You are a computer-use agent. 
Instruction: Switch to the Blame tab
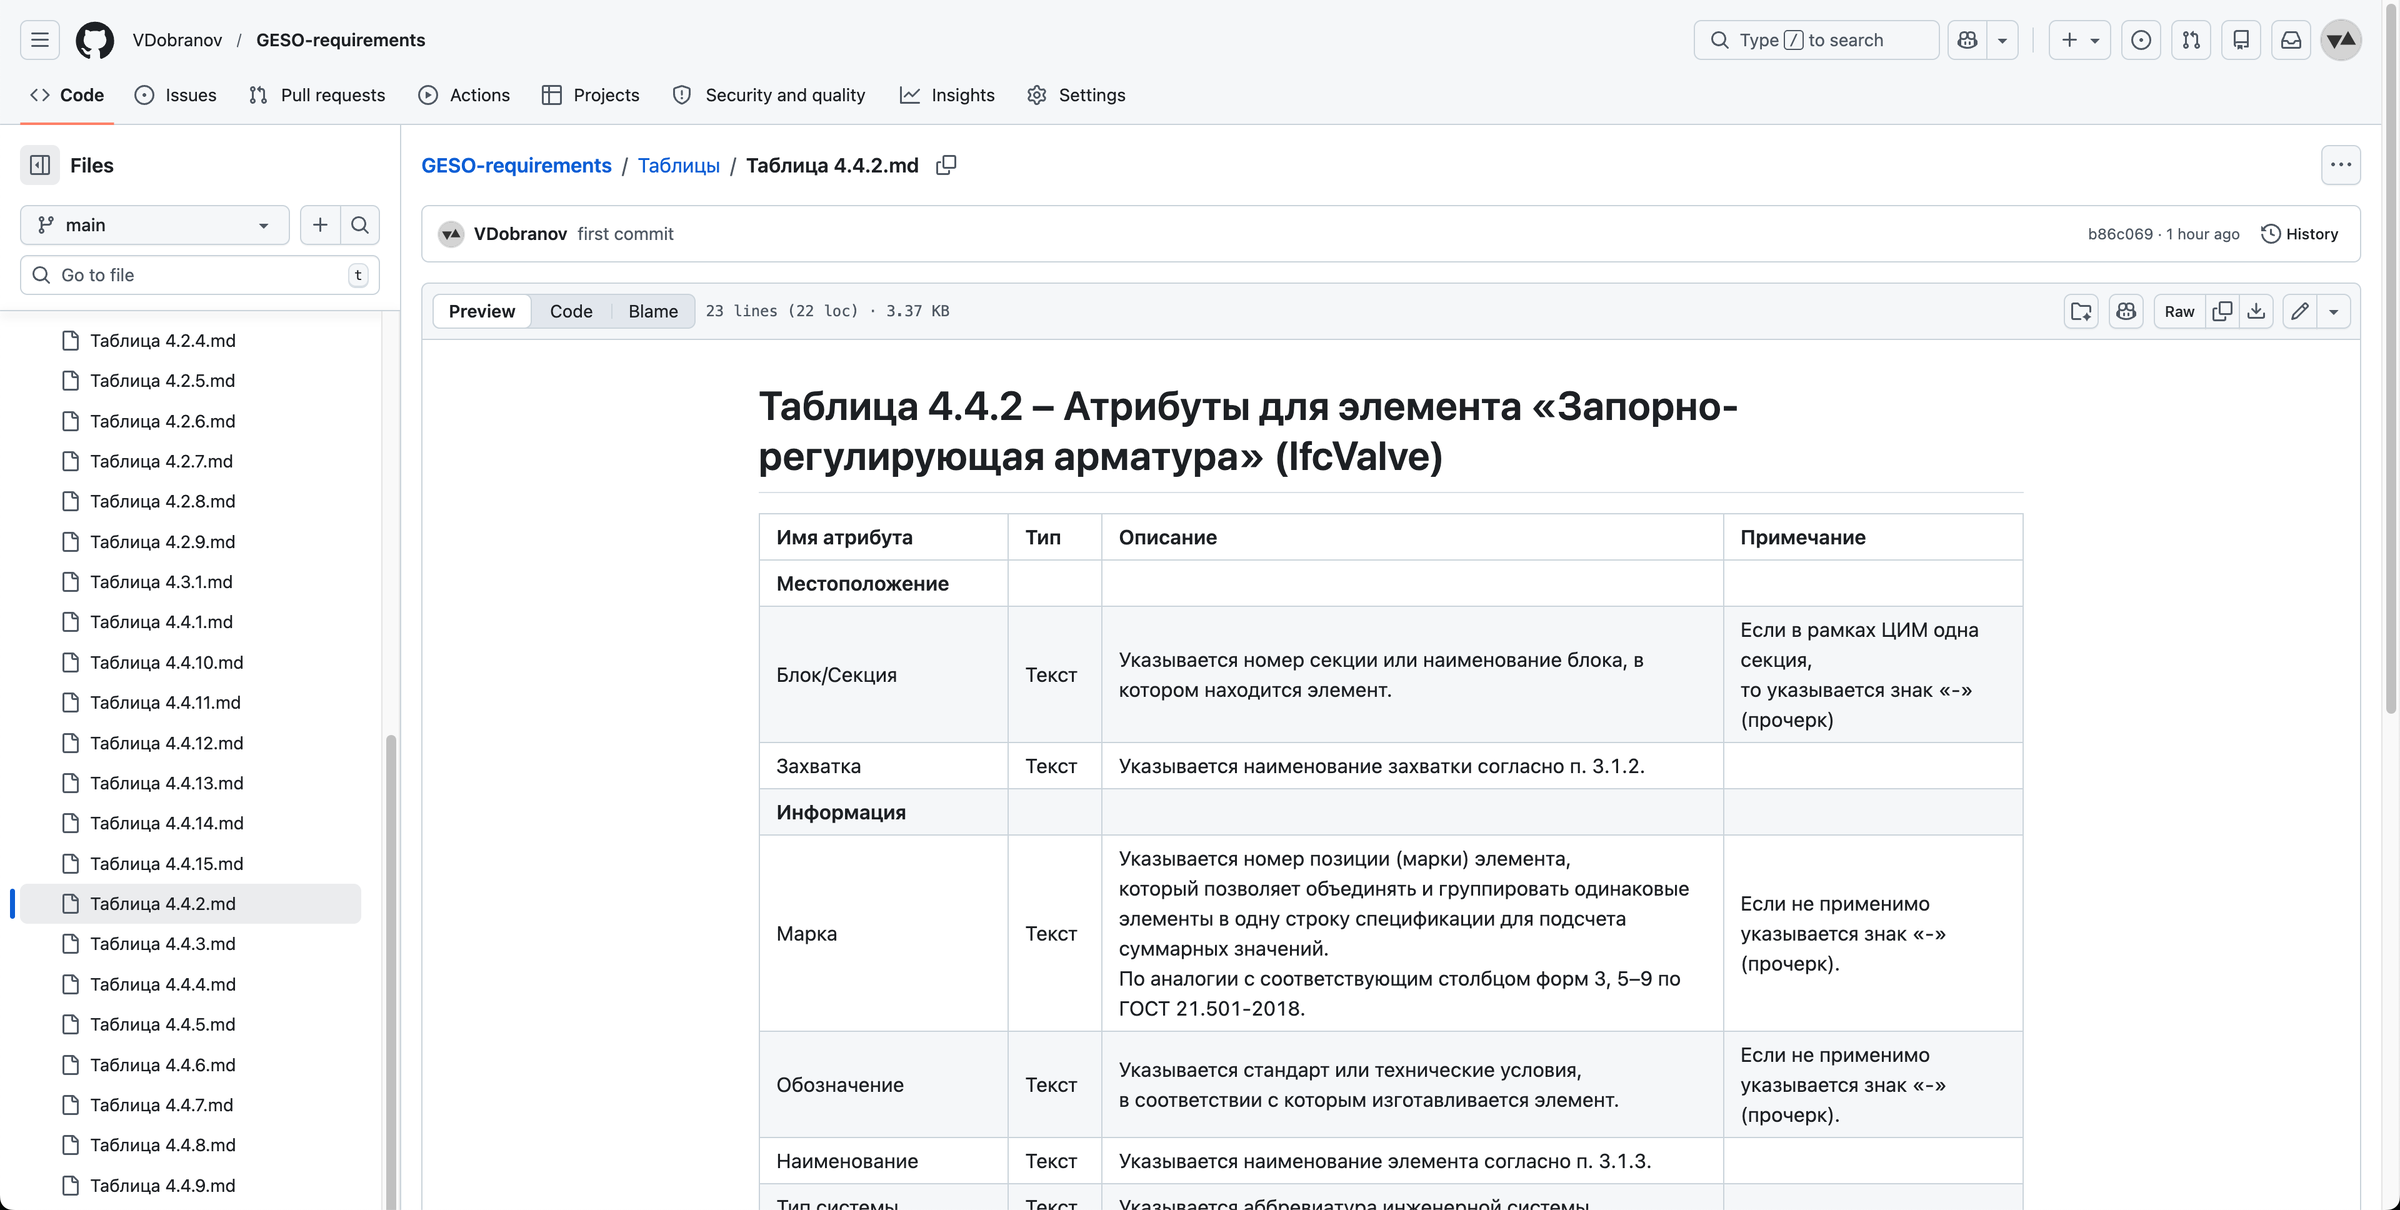[x=652, y=311]
